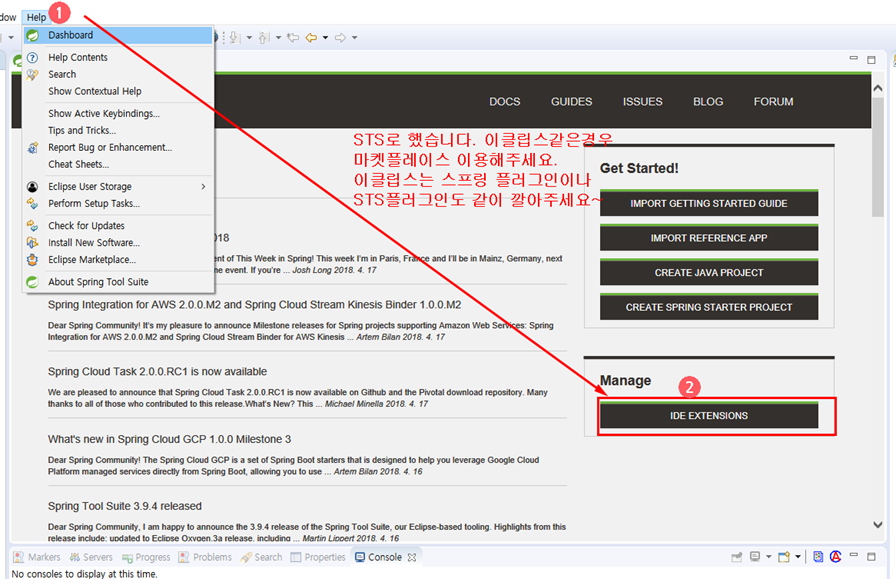Open the Spring Cloud Task 2.0.0.RC1 article

point(157,372)
